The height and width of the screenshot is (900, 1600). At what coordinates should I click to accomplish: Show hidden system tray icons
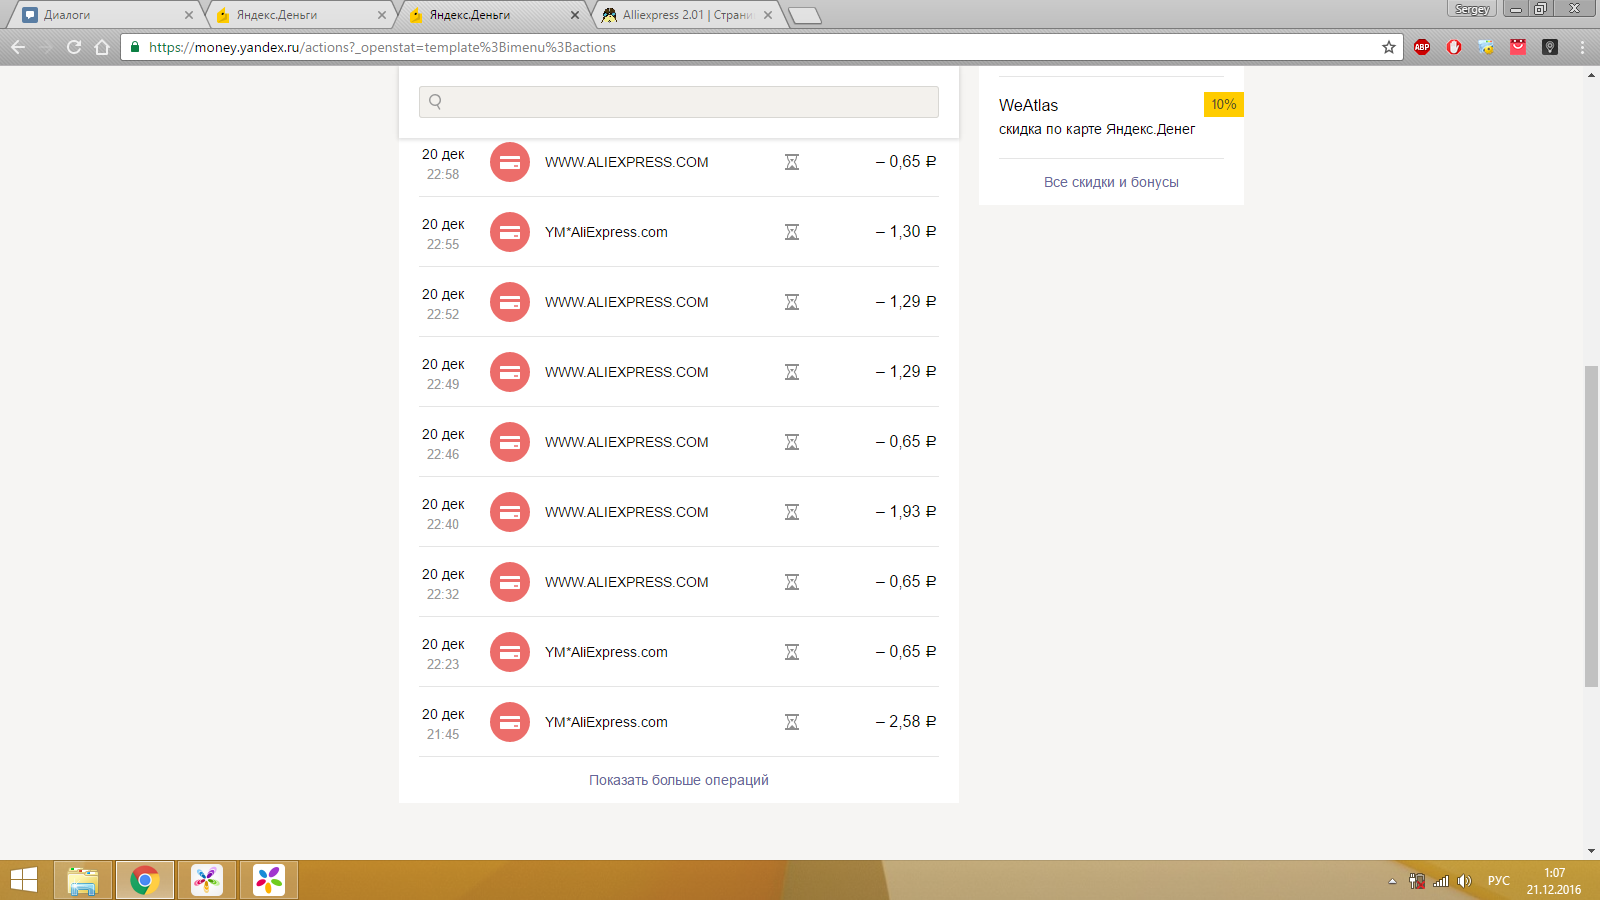[1392, 881]
